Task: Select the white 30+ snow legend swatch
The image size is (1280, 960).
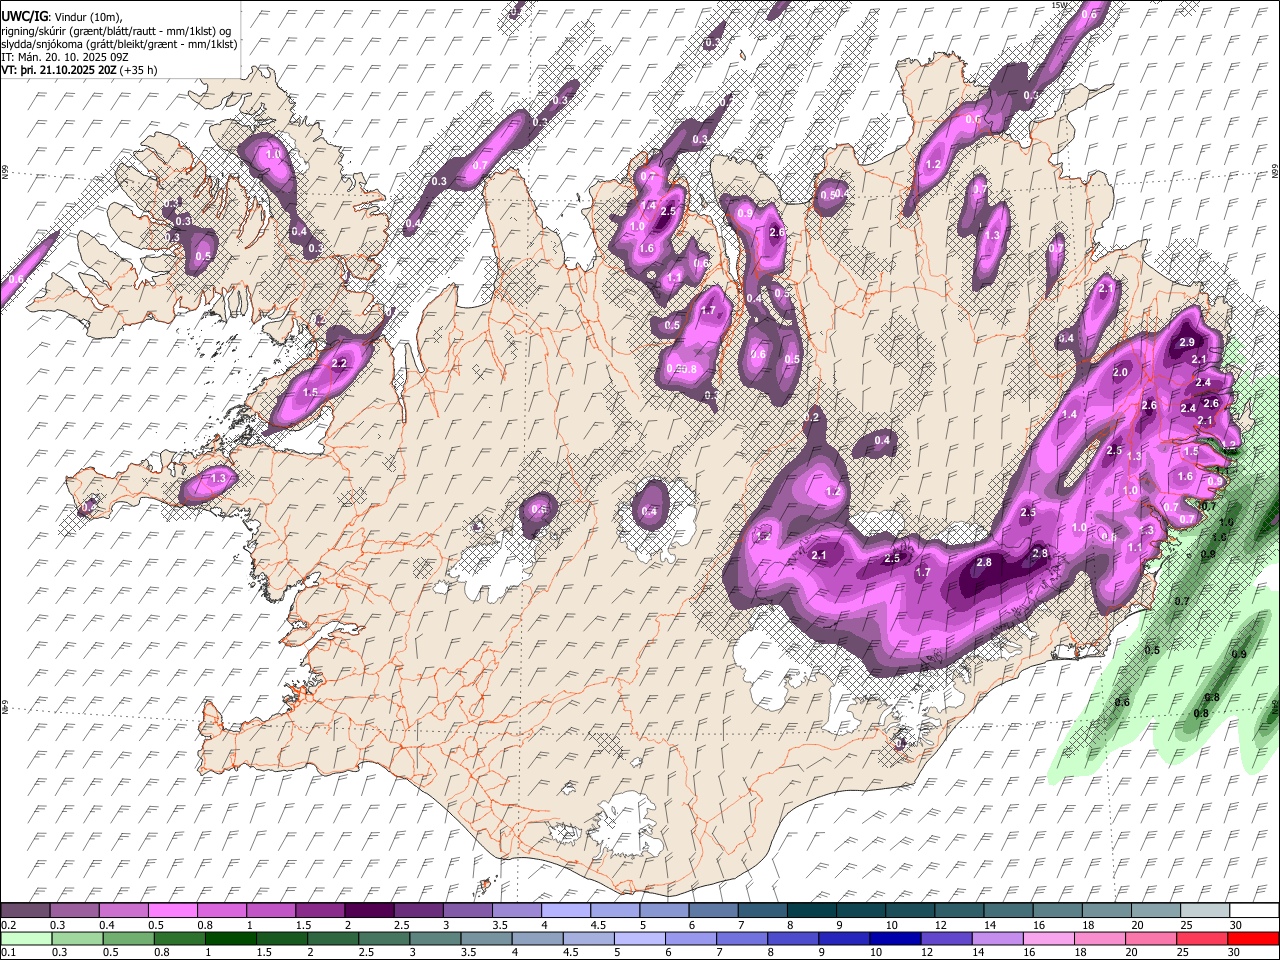Action: (x=1254, y=911)
